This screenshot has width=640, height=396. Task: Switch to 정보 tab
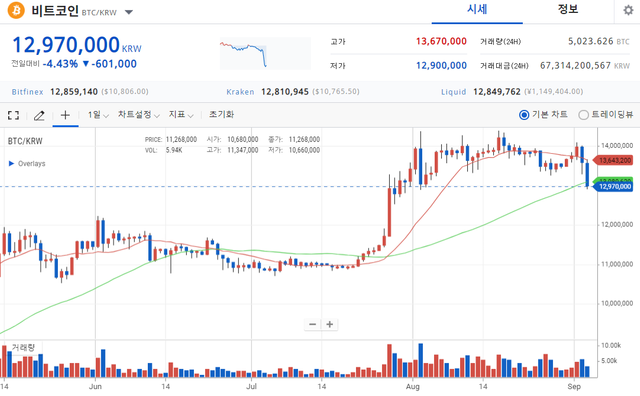(x=568, y=10)
